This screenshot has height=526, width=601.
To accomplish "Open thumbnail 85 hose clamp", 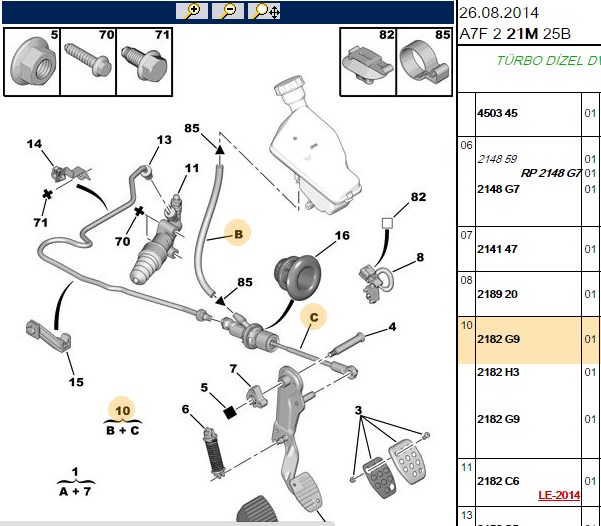I will (x=424, y=62).
